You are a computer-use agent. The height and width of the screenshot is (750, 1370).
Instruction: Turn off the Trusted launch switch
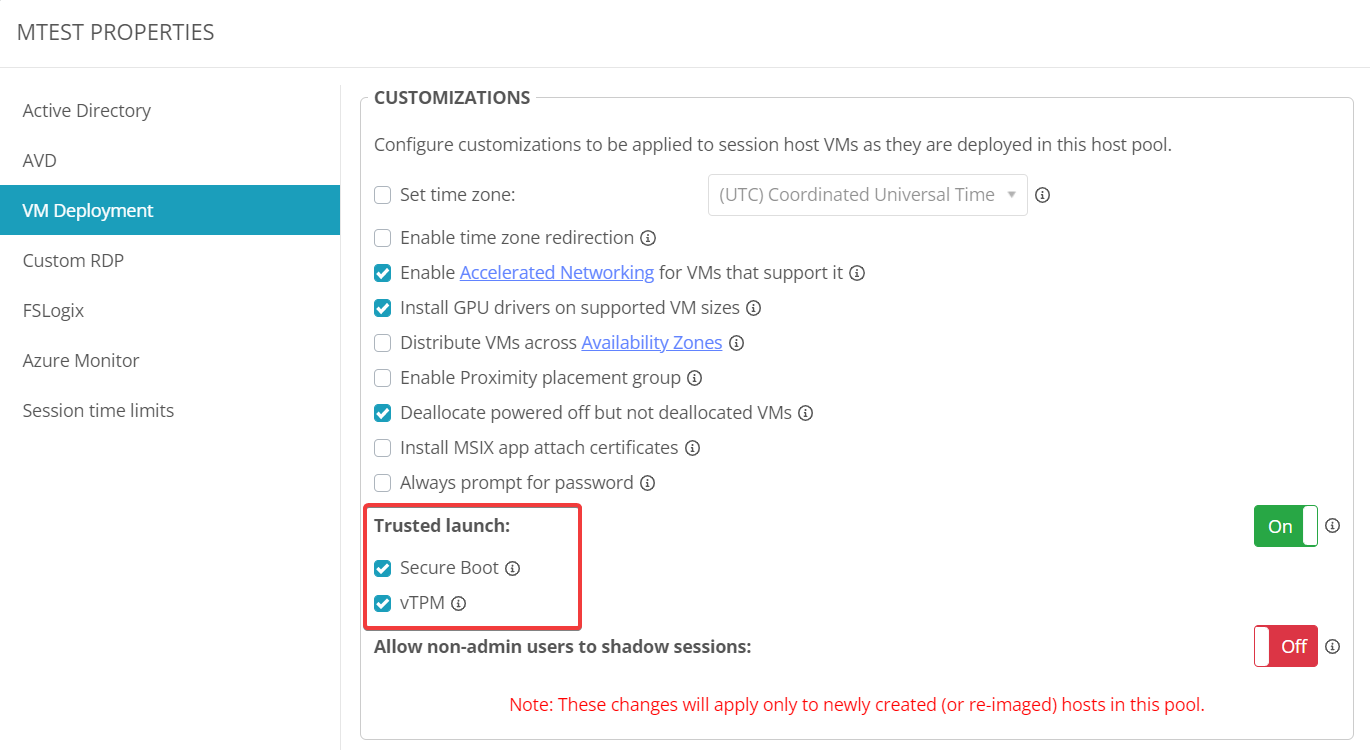(x=1285, y=526)
